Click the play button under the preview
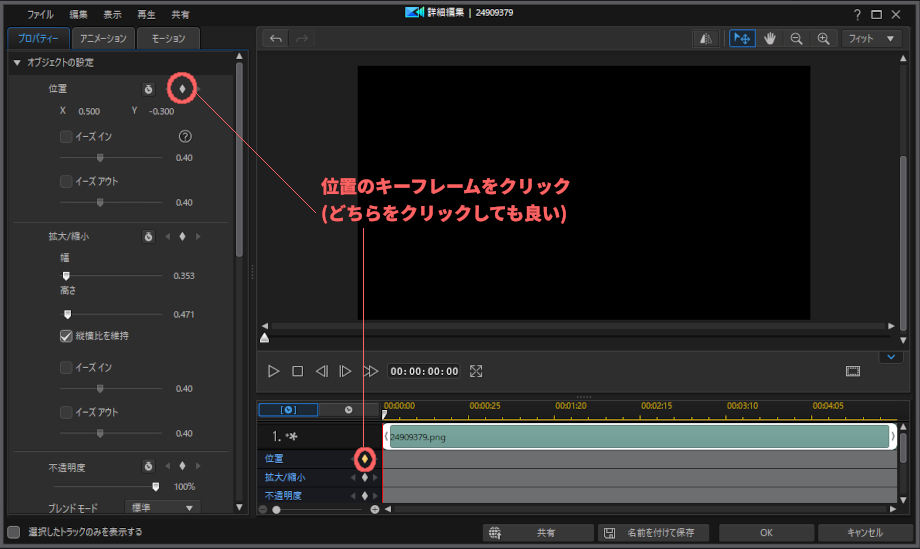The image size is (920, 549). click(x=274, y=371)
